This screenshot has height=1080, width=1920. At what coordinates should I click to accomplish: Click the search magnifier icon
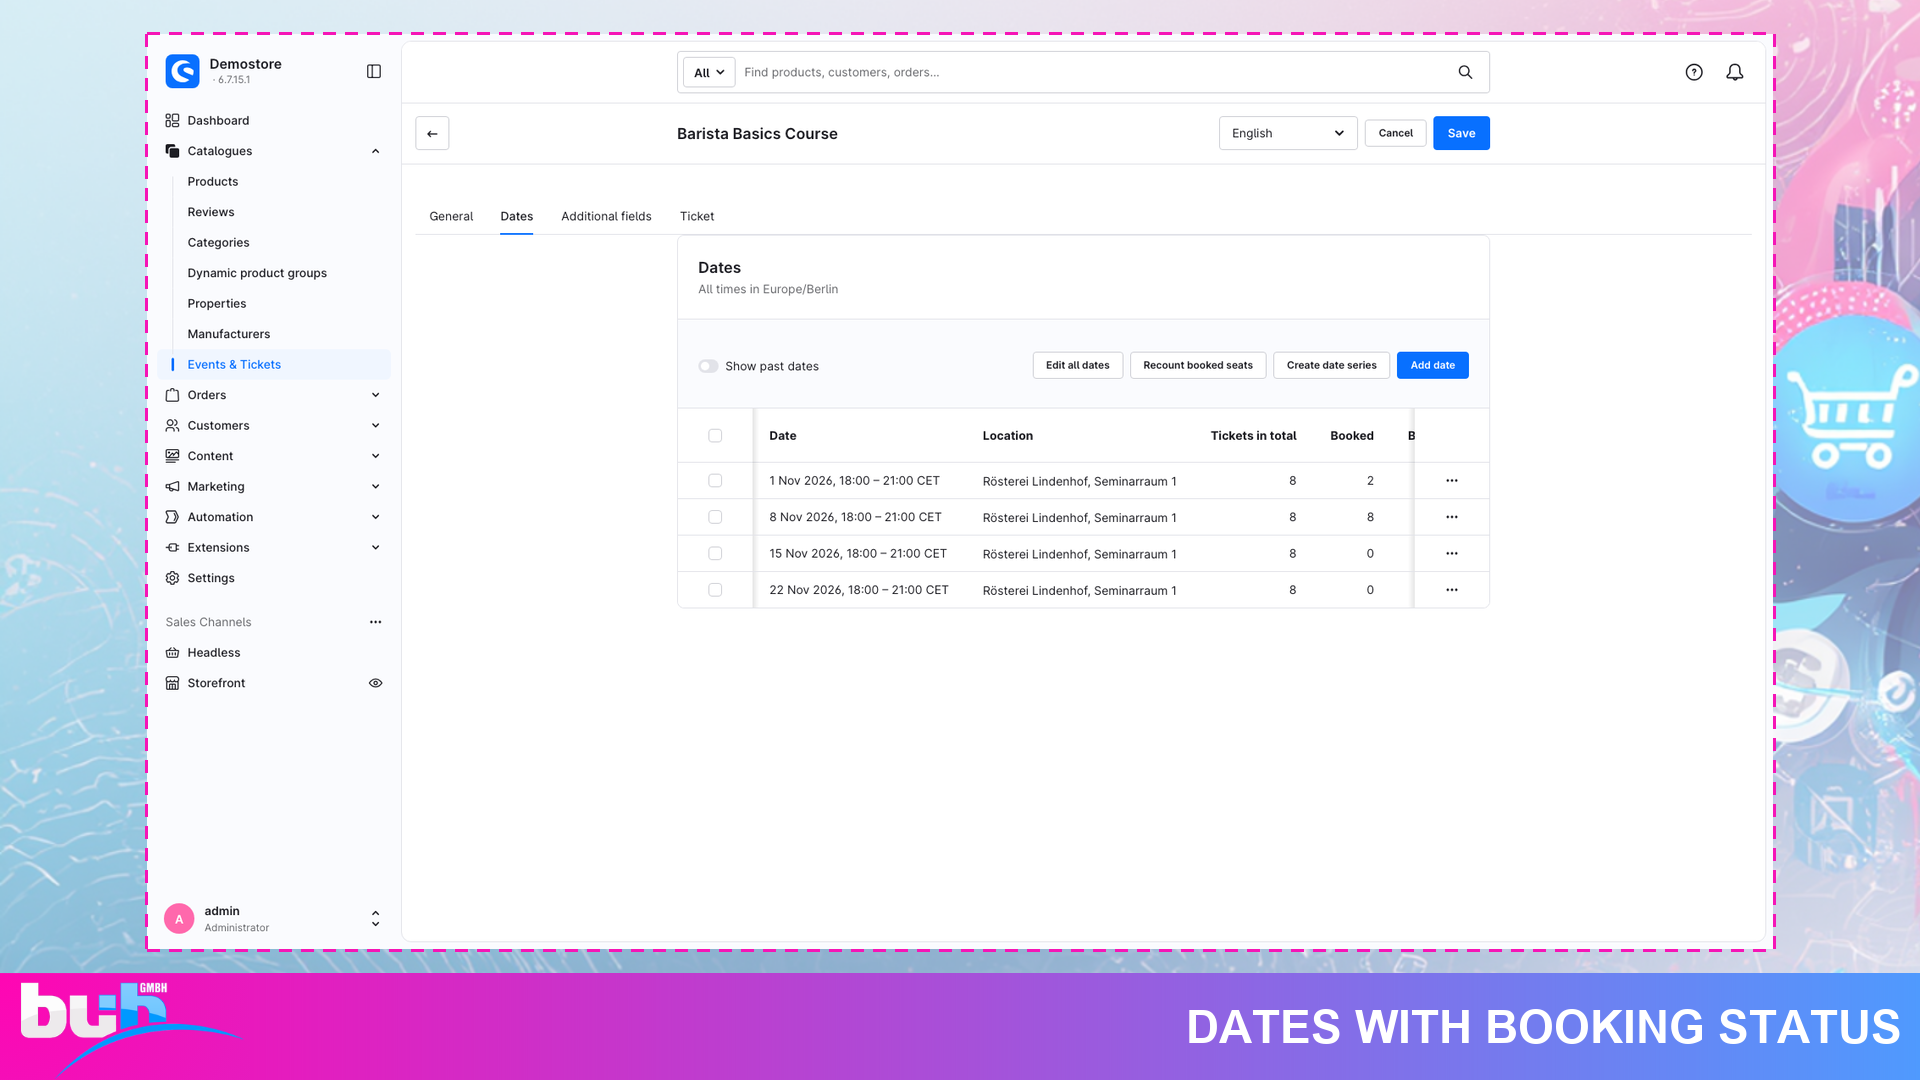pyautogui.click(x=1465, y=72)
